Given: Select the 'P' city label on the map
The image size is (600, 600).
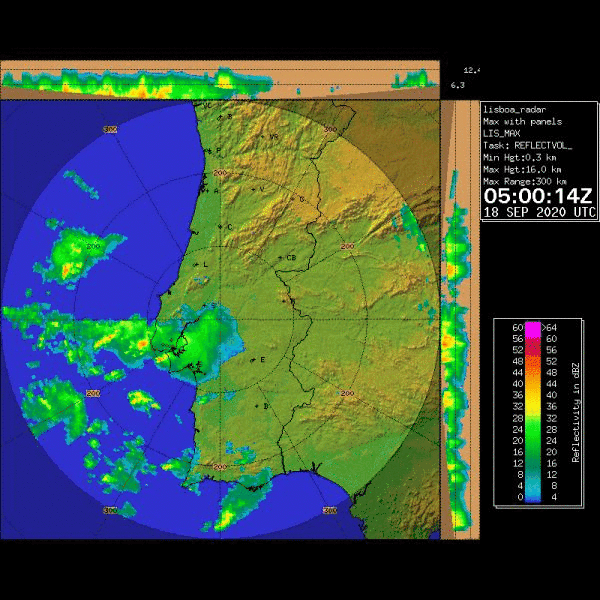Looking at the screenshot, I should (x=218, y=150).
